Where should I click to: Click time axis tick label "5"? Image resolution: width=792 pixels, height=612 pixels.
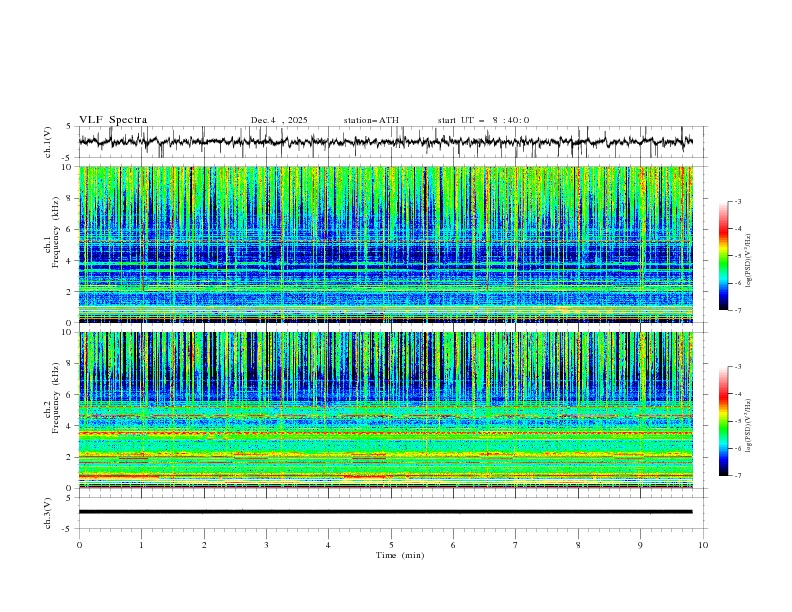click(391, 545)
